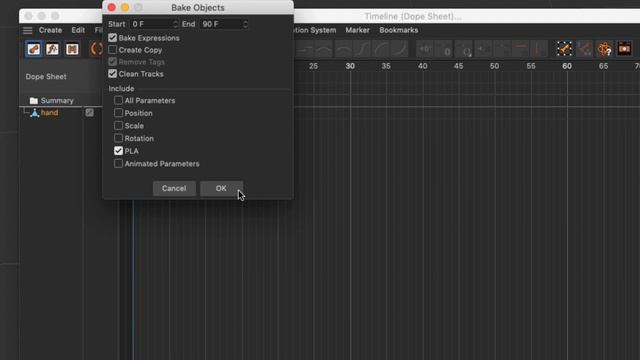Open the timeline hamburger menu icon

coord(27,30)
